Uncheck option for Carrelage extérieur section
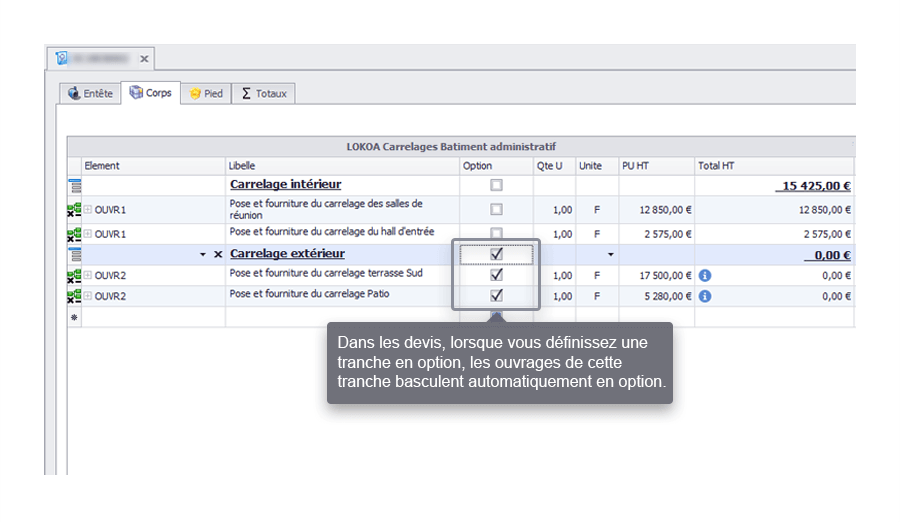 coord(496,254)
